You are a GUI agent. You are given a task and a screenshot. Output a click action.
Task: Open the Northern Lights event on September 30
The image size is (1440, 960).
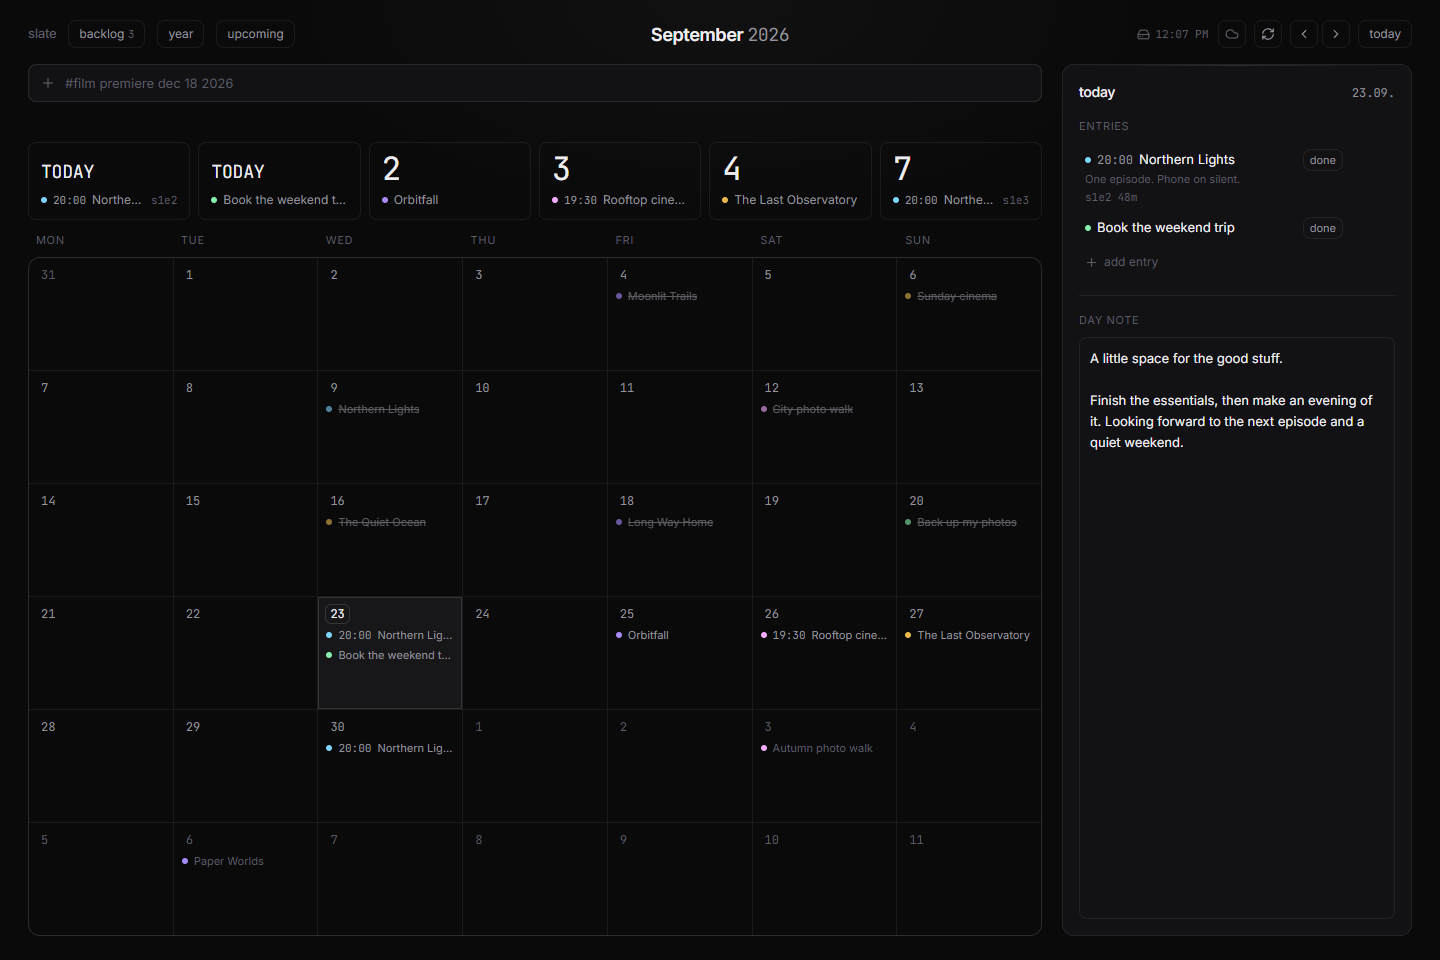point(390,748)
